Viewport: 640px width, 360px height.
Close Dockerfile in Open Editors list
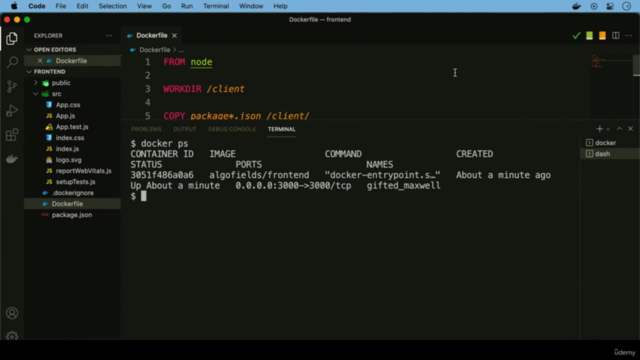pos(40,60)
